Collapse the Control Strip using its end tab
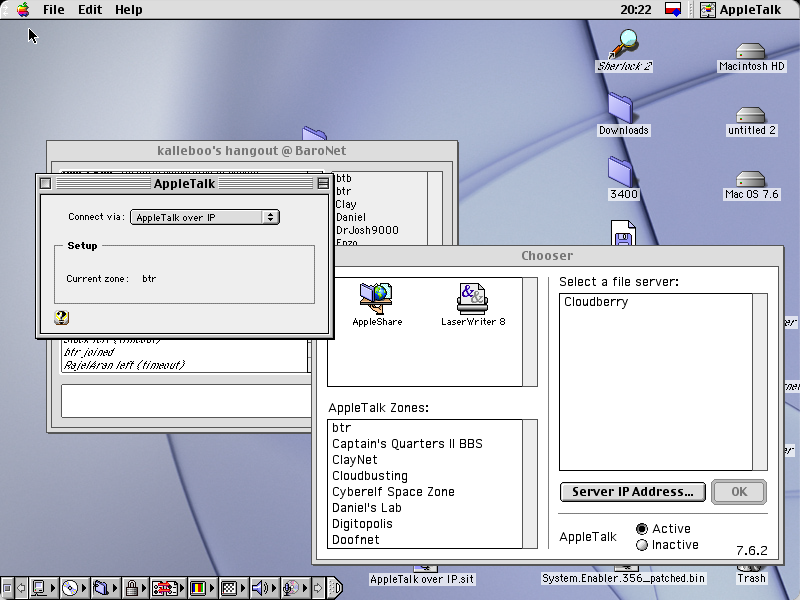This screenshot has height=600, width=800. pos(335,588)
